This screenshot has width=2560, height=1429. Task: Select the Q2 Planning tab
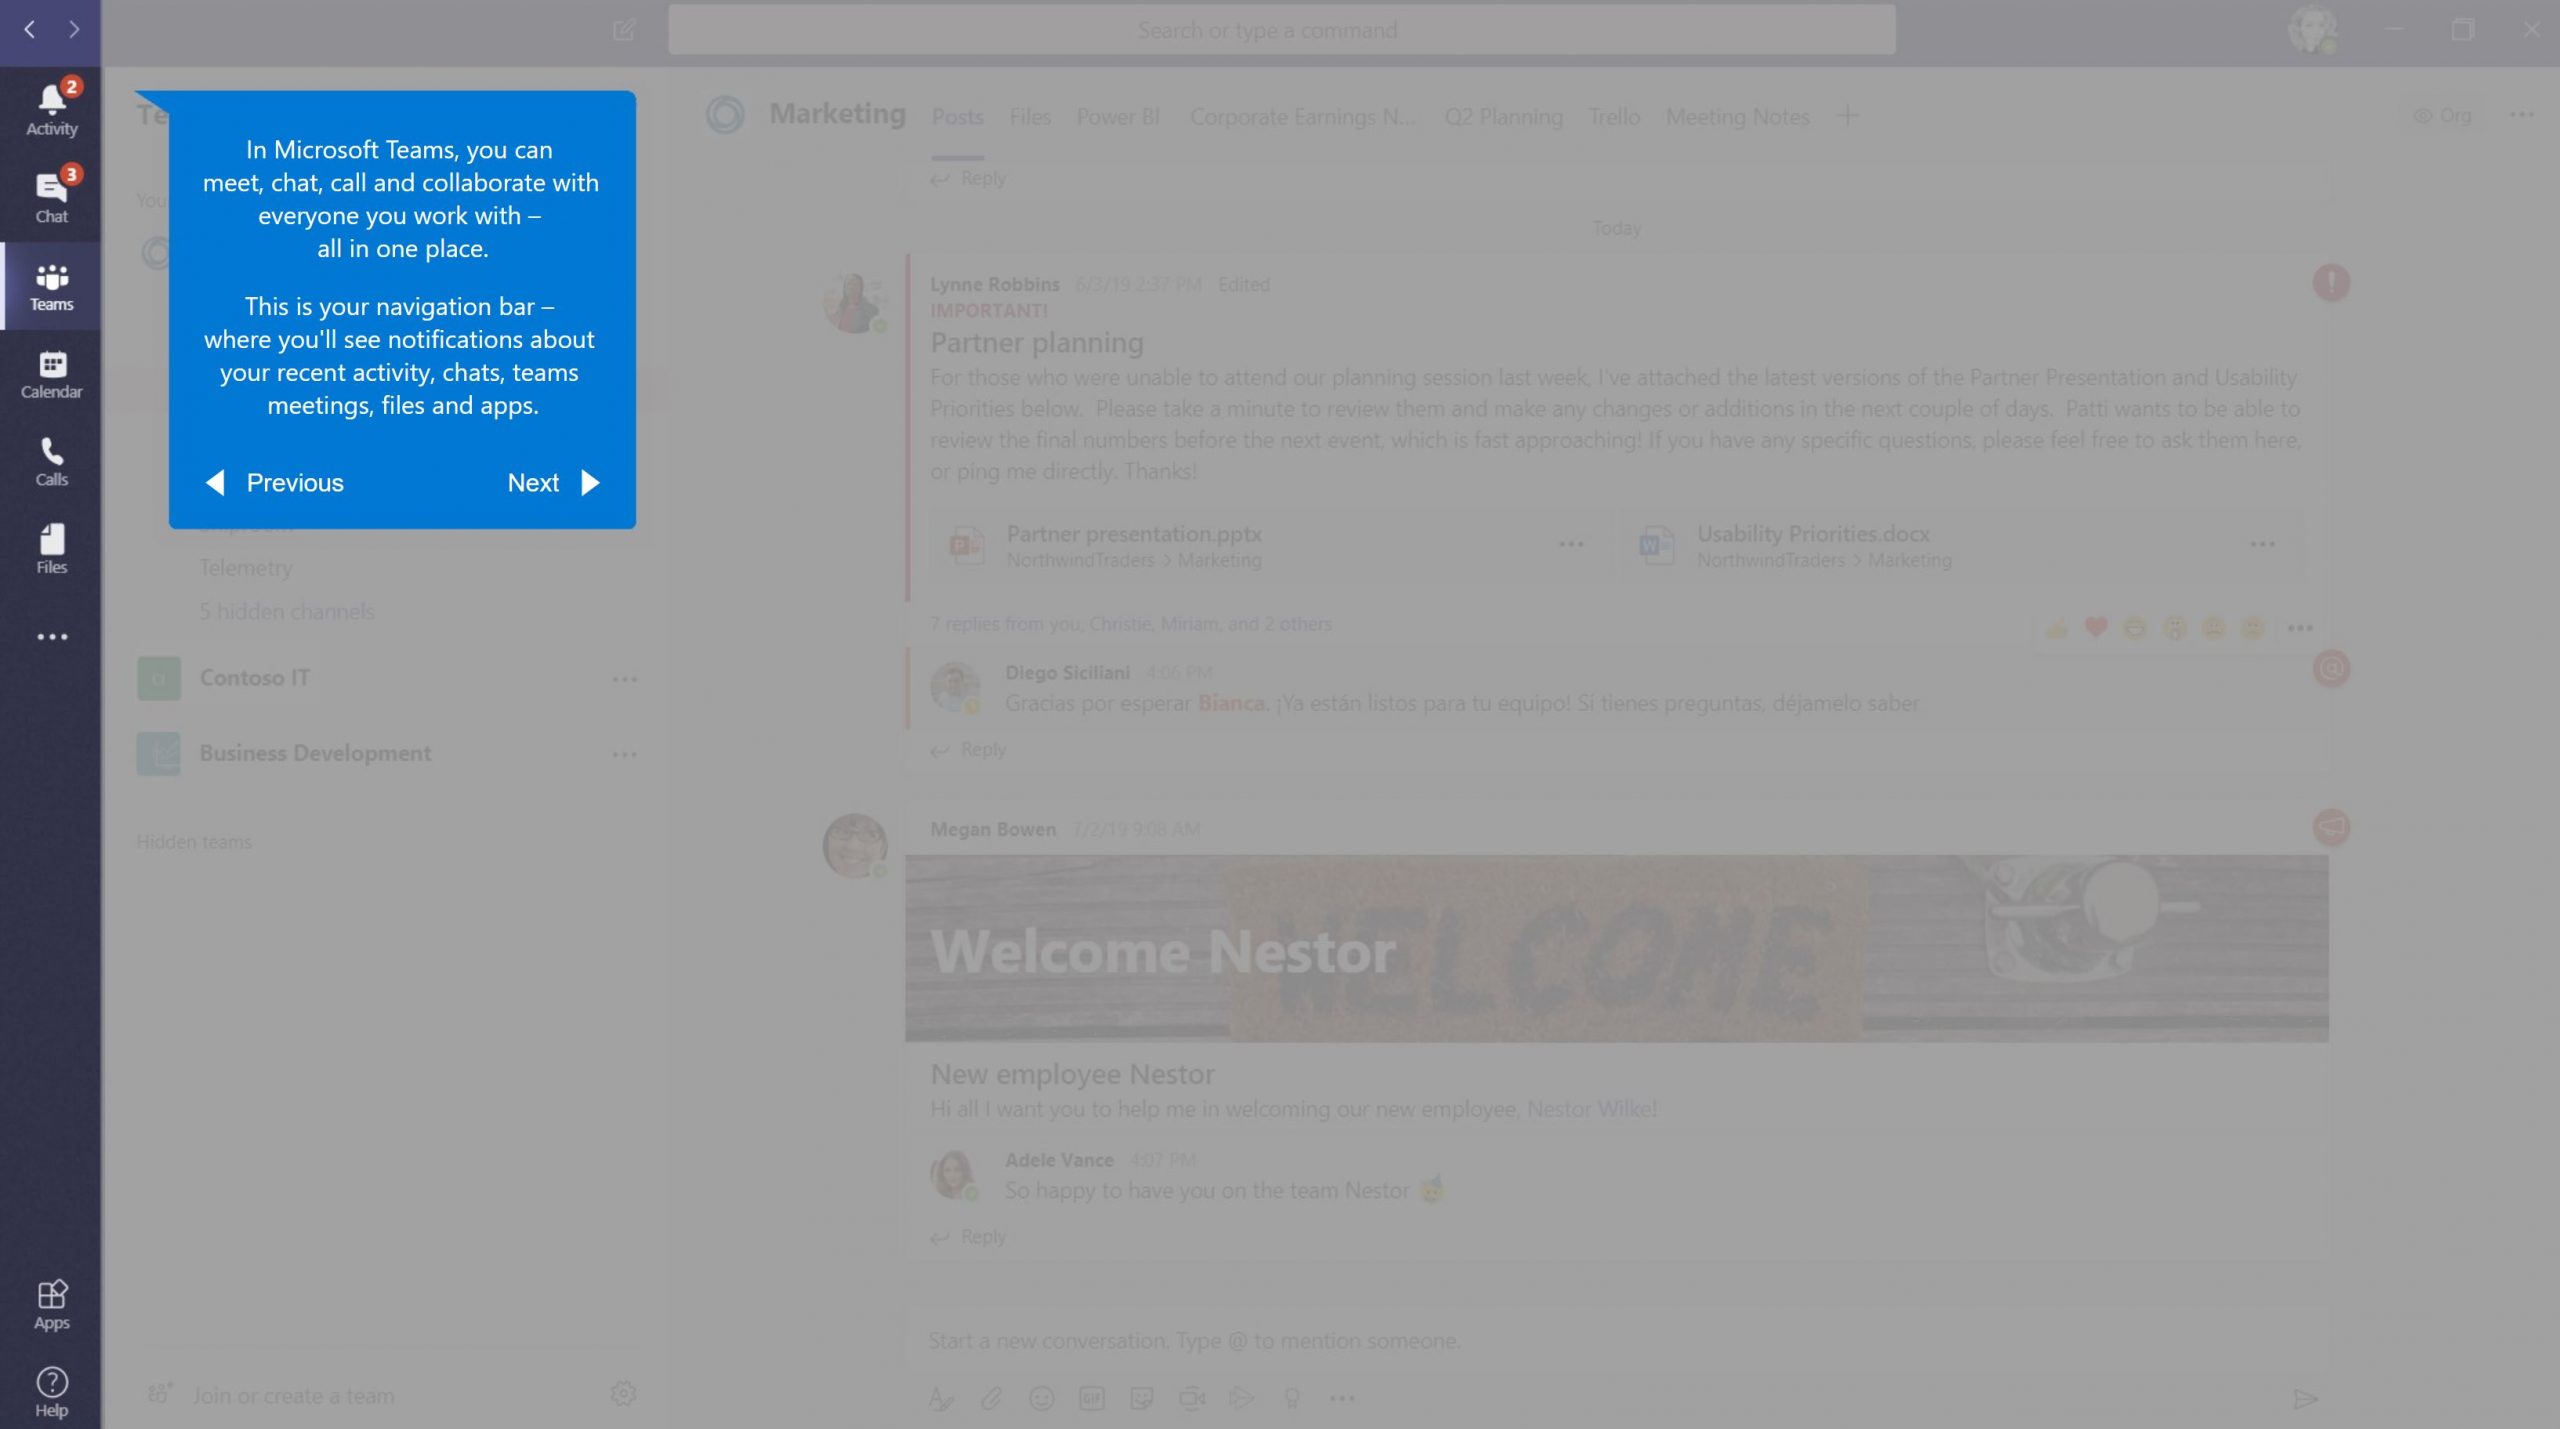(1503, 116)
